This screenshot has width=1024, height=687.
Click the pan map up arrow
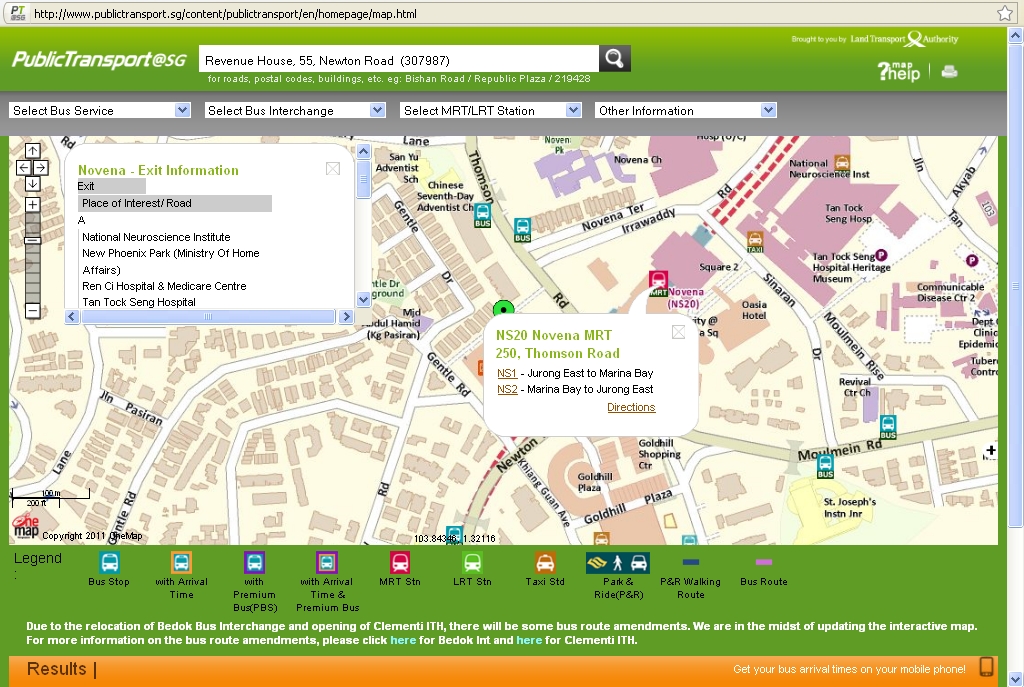click(x=32, y=150)
